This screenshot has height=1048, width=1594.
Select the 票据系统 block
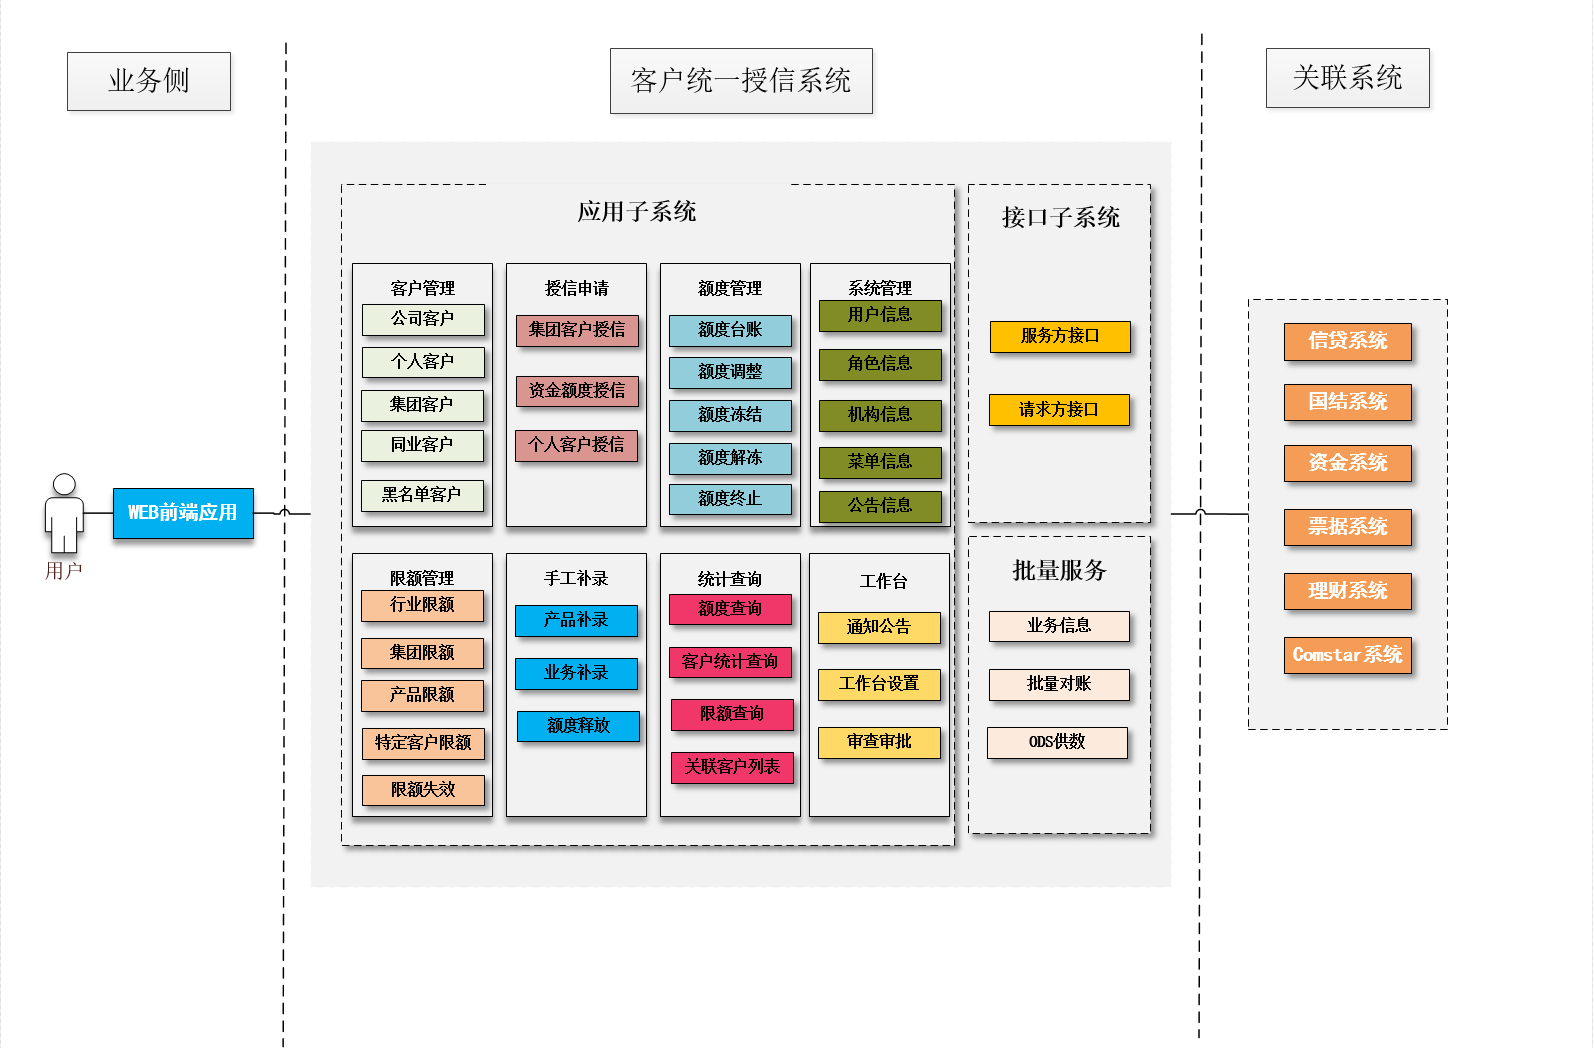point(1347,527)
